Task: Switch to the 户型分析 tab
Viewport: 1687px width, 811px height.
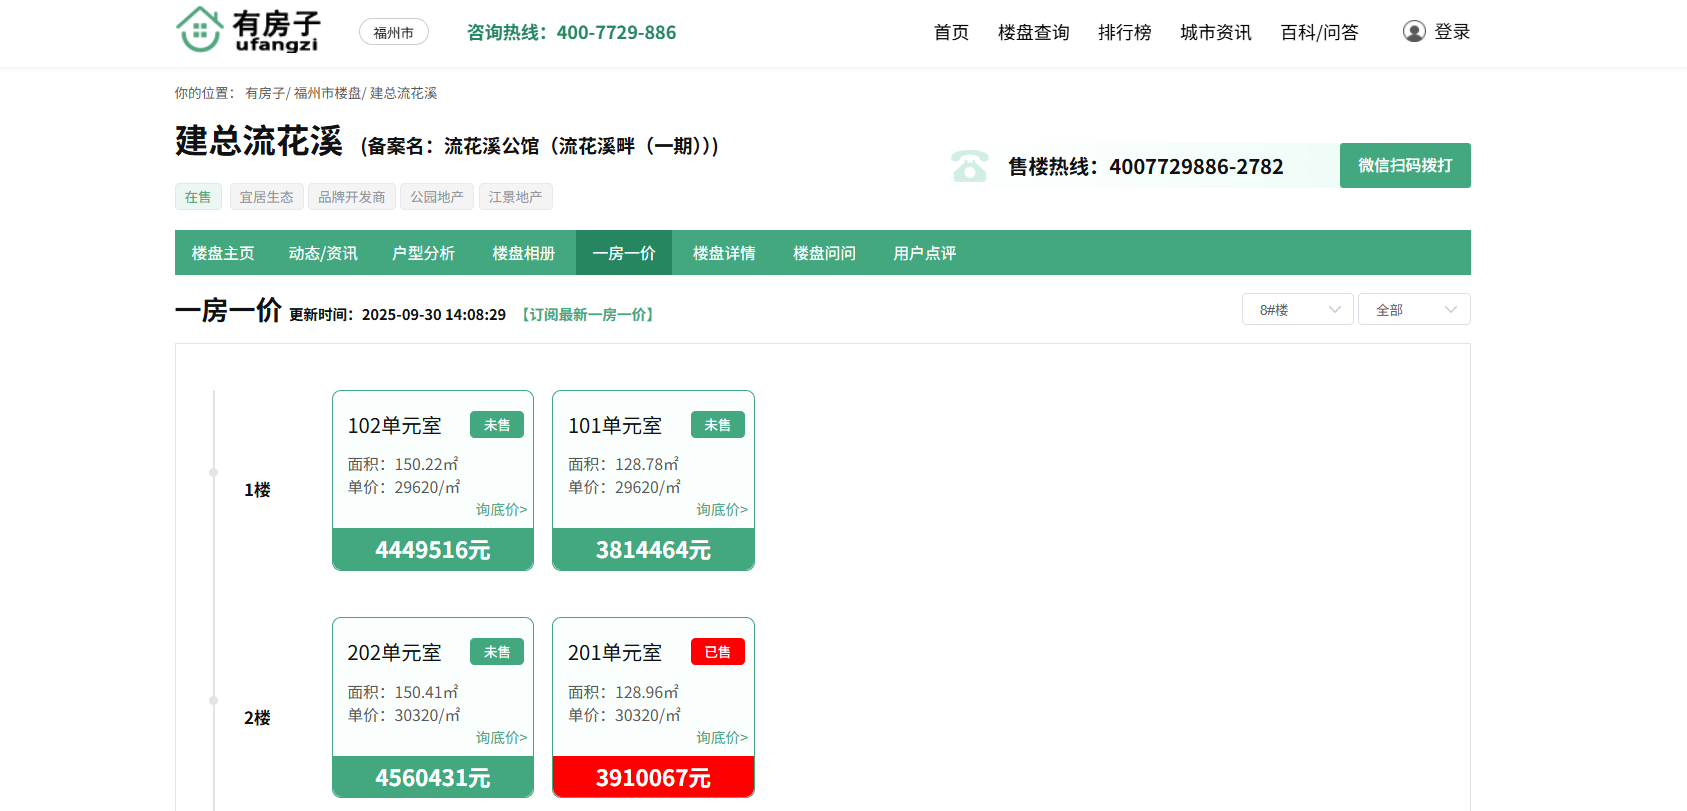Action: point(423,254)
